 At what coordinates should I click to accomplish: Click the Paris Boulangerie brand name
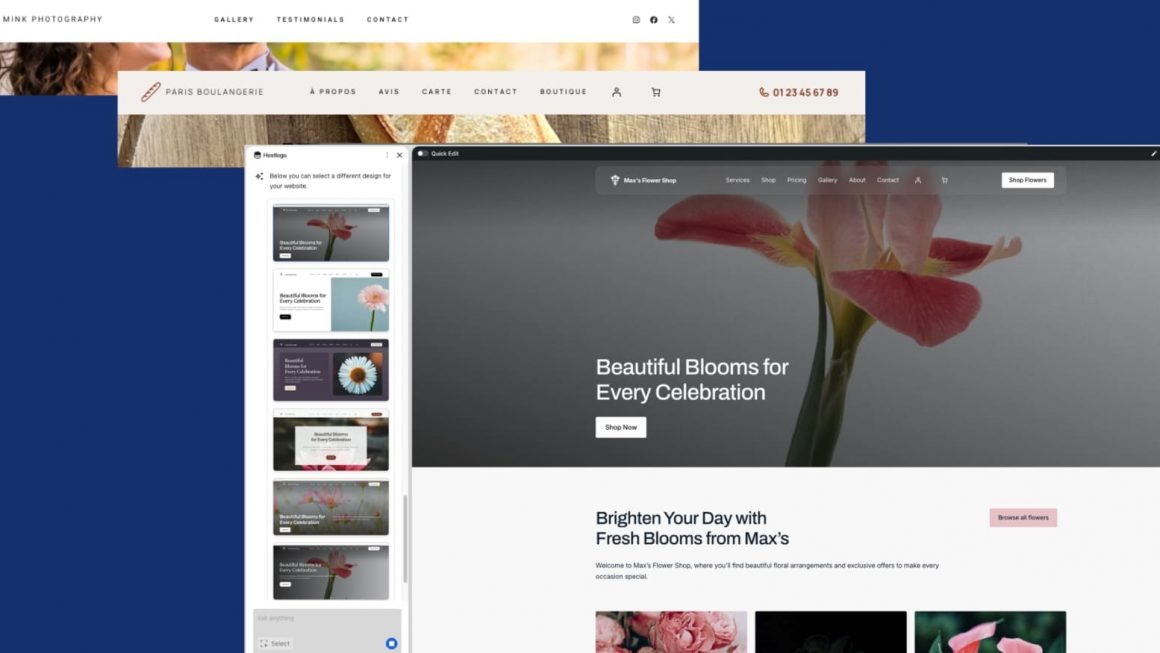(x=215, y=92)
